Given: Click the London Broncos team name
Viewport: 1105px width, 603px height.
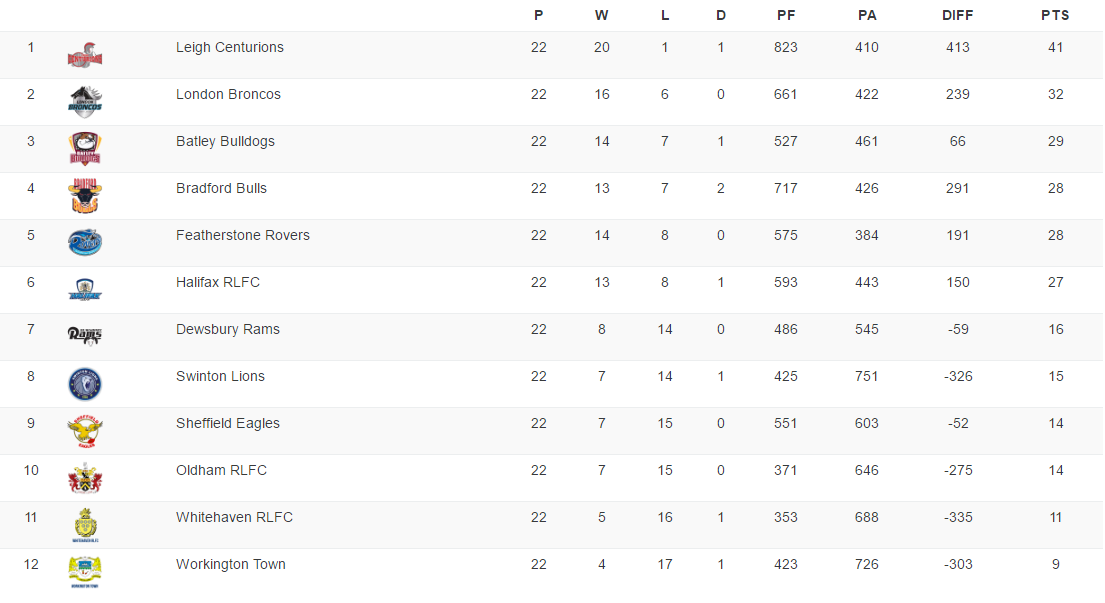Looking at the screenshot, I should click(228, 94).
